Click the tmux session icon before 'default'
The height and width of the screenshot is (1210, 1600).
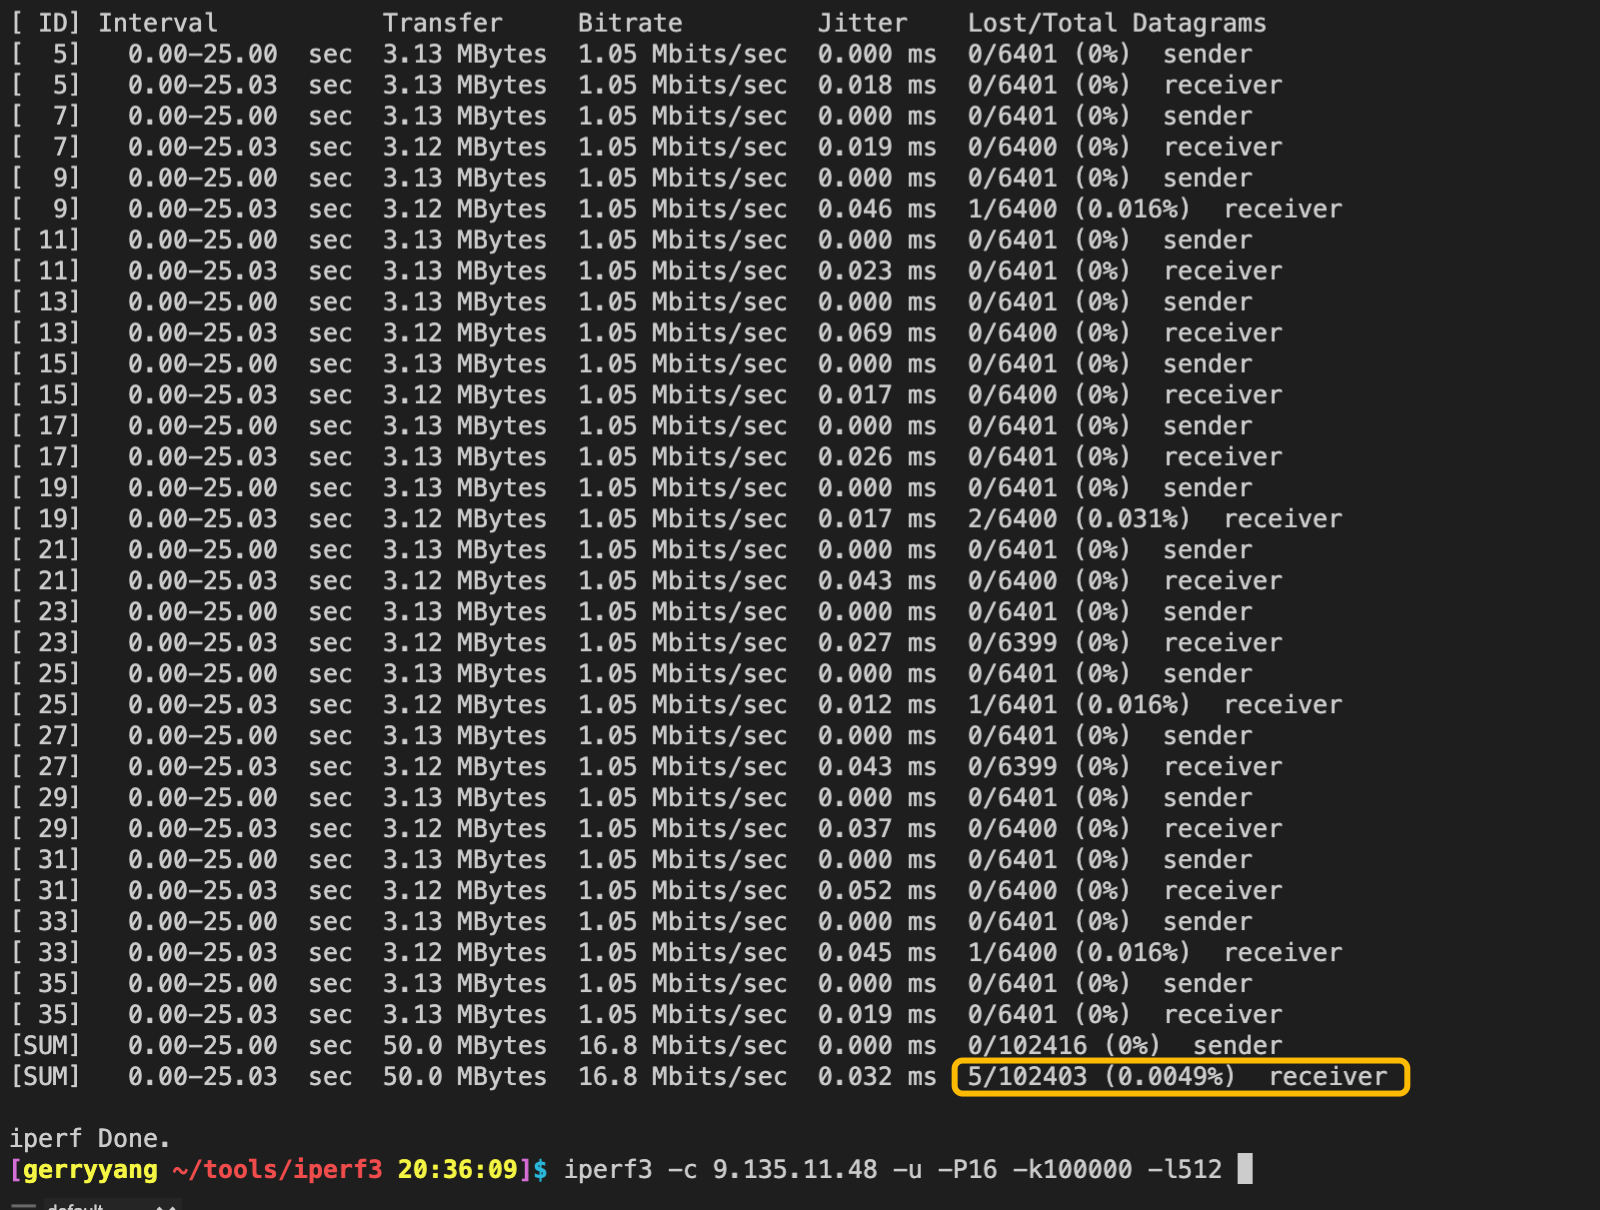coord(24,1206)
